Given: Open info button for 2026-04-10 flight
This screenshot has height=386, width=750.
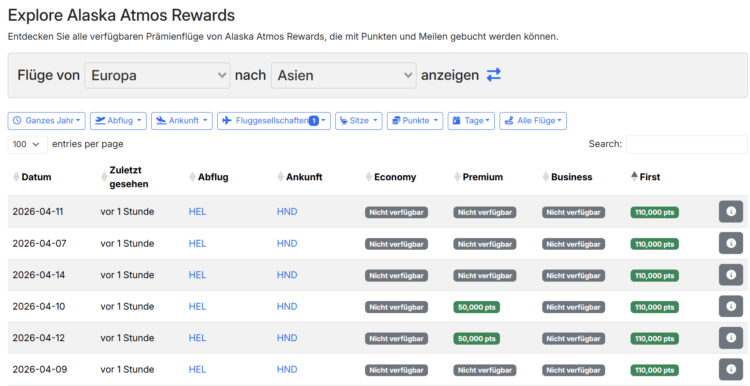Looking at the screenshot, I should (x=731, y=306).
